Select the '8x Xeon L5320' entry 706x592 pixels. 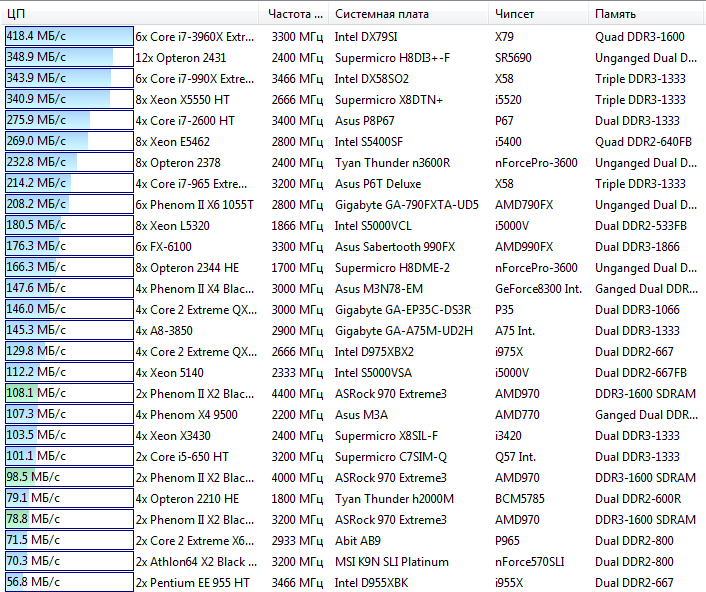172,226
